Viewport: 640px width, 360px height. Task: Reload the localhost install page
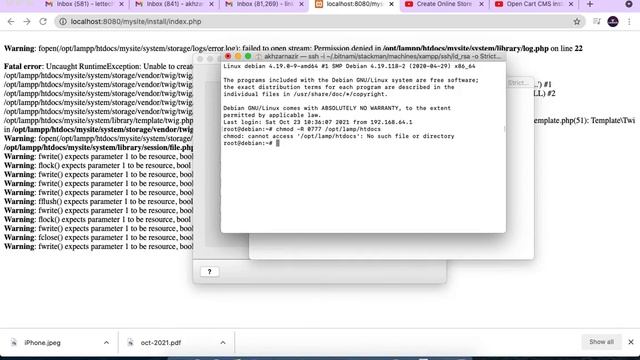click(x=43, y=22)
